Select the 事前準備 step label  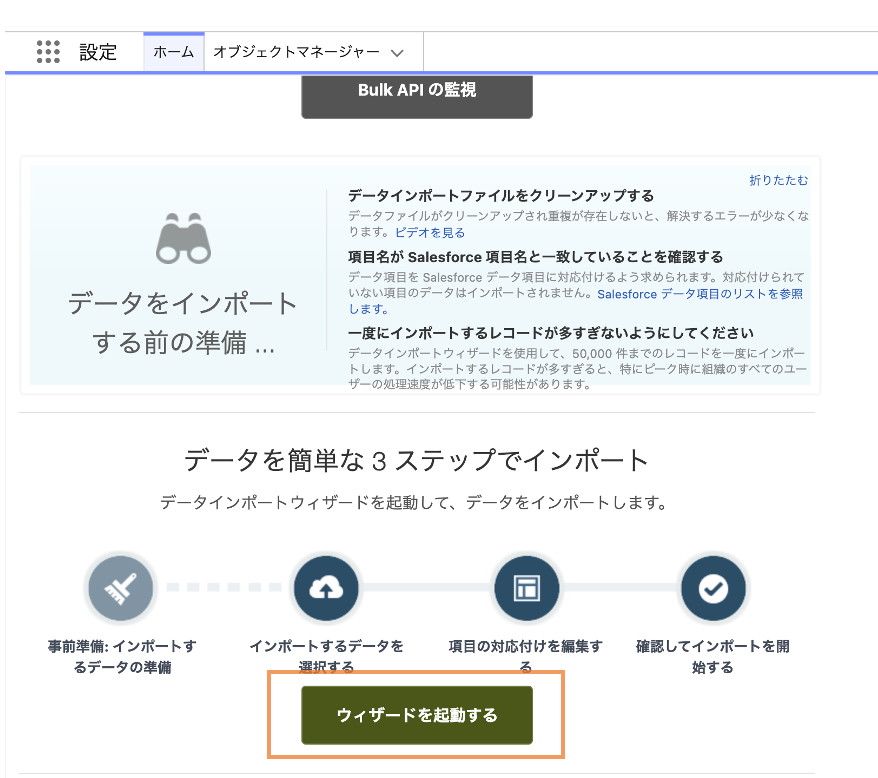pyautogui.click(x=122, y=656)
